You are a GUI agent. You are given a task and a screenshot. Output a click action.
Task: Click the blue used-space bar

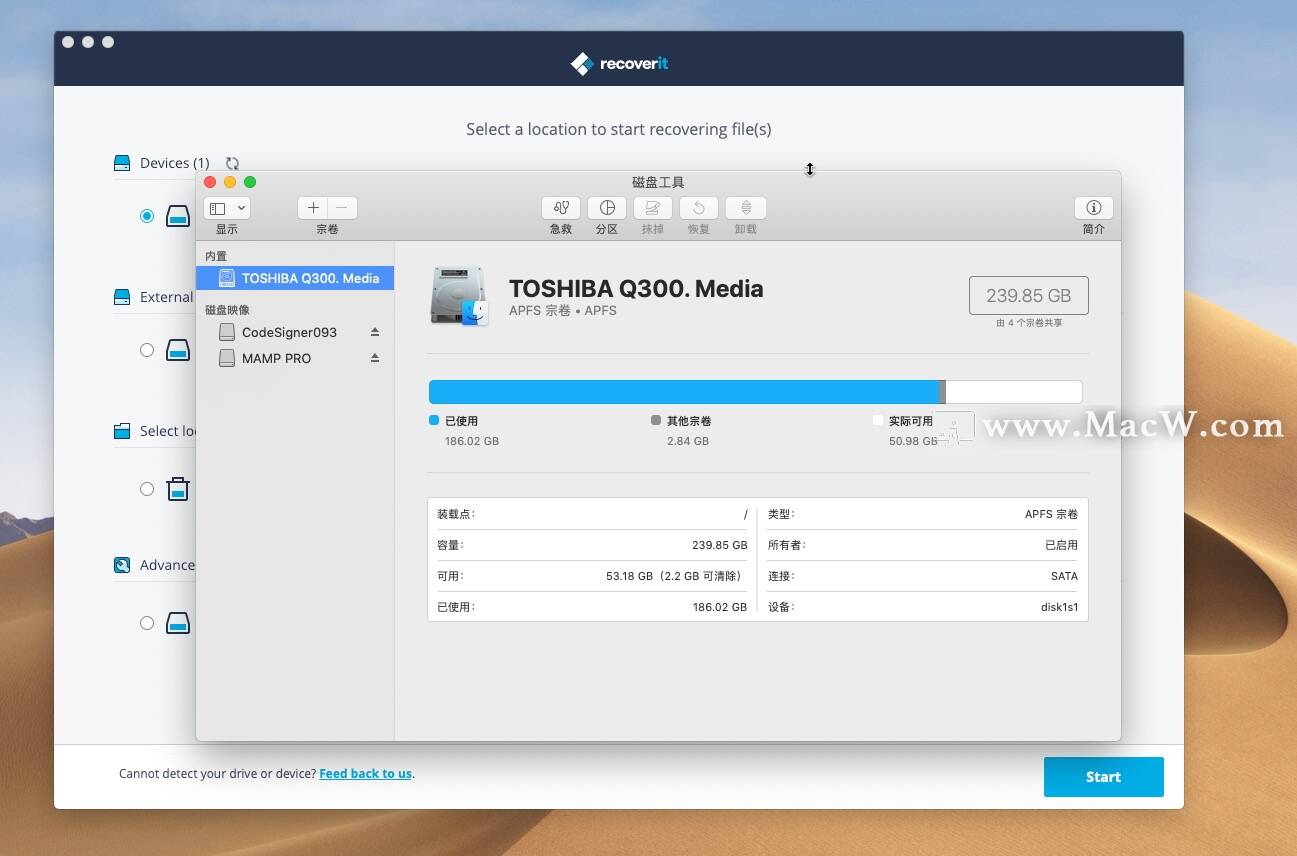tap(685, 392)
